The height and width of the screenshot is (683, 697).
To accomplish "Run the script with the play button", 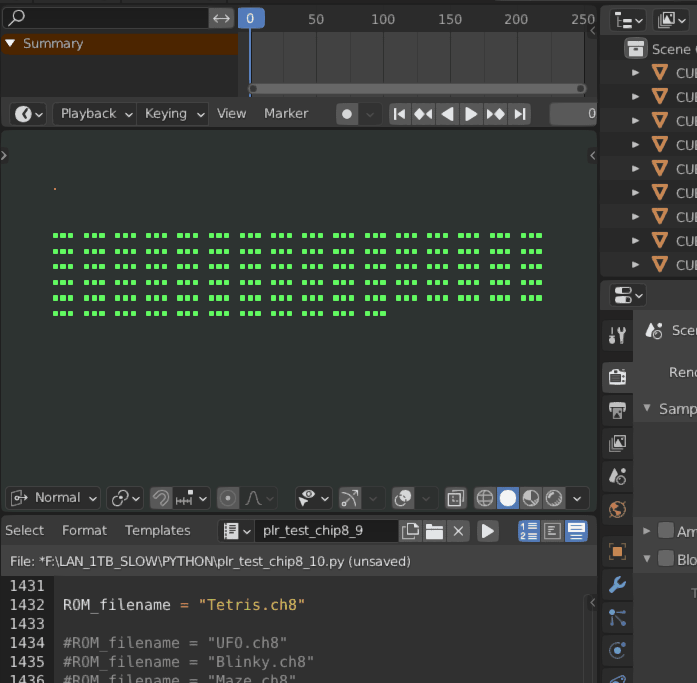I will pyautogui.click(x=488, y=531).
